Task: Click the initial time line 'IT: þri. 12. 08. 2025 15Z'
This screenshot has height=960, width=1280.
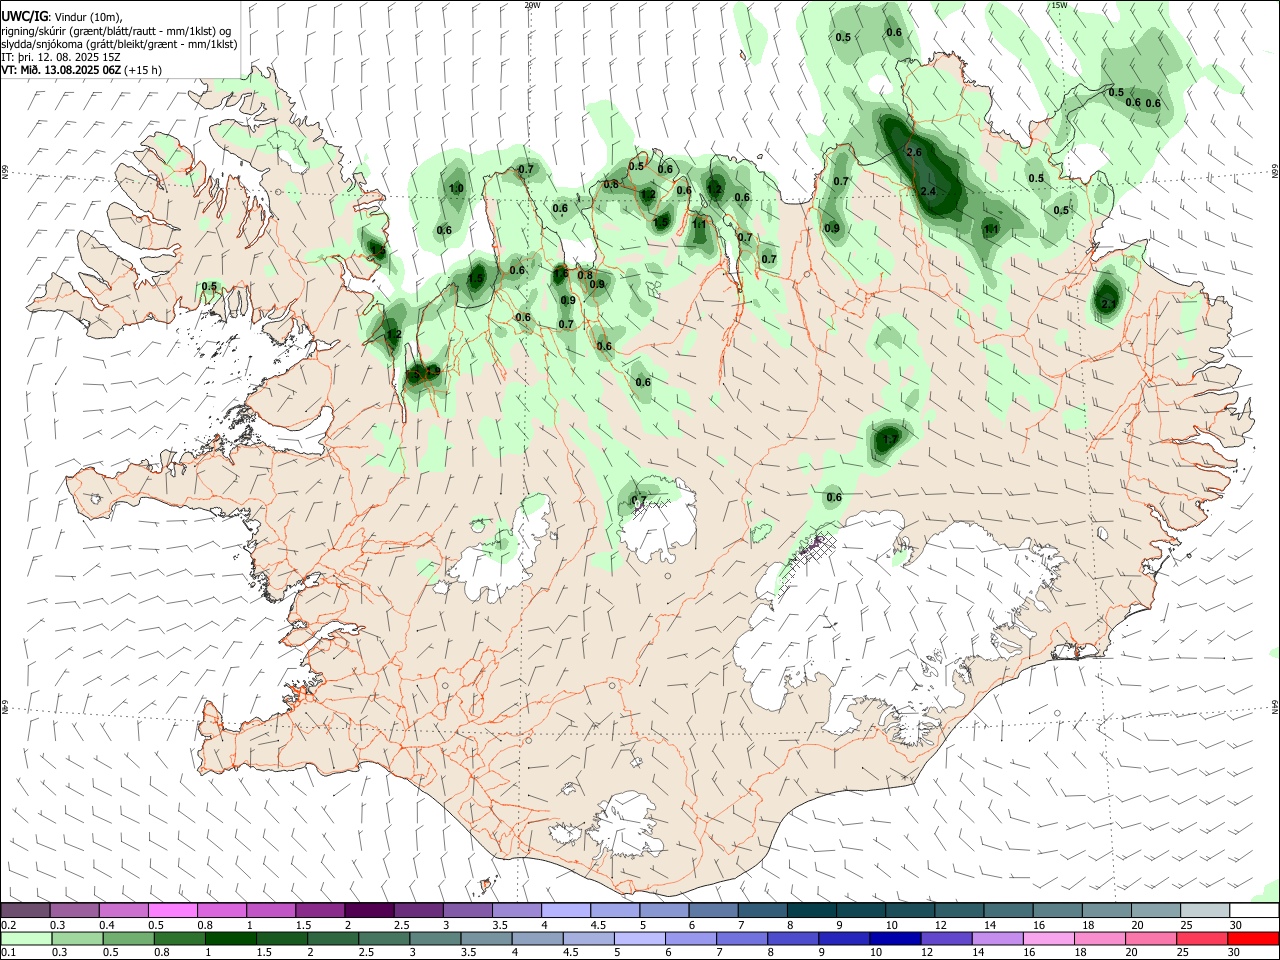Action: (60, 57)
